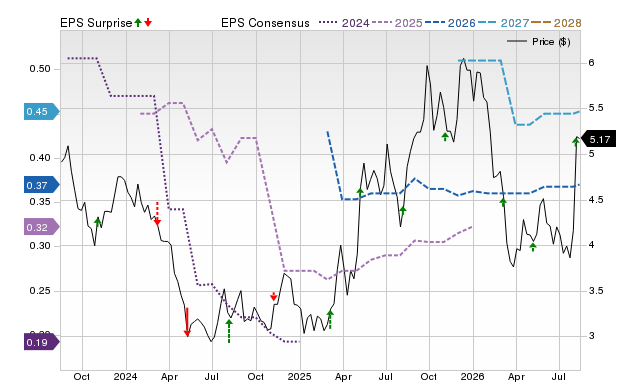Screen dimensions: 640x382
Task: Toggle the 2027 consensus legend entry
Action: 503,23
